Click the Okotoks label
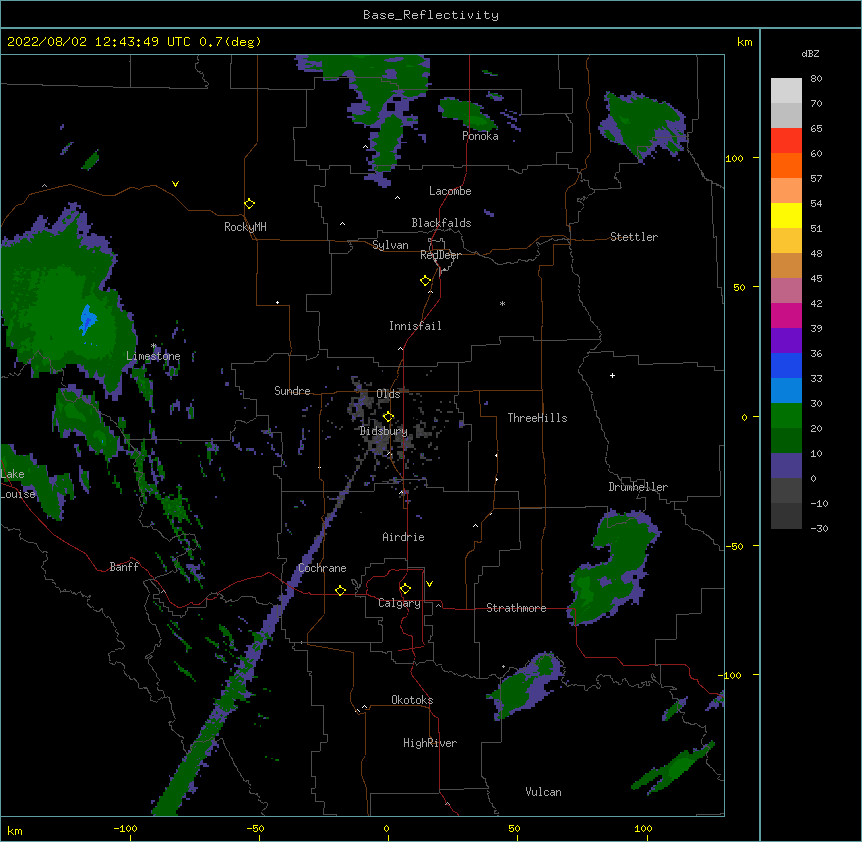Screen dimensions: 862x842 point(412,700)
